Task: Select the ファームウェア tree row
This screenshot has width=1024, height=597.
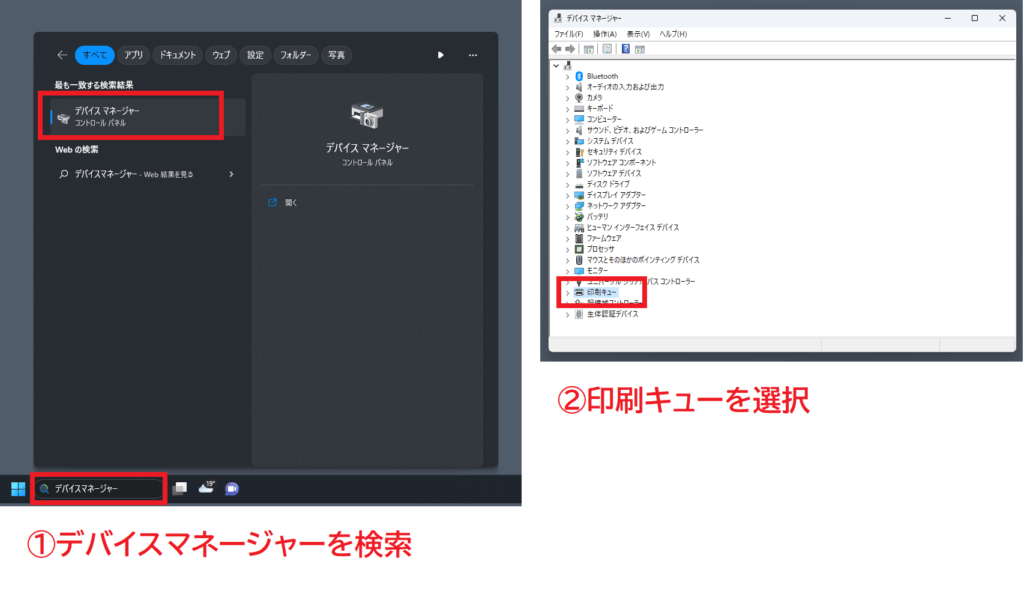Action: pyautogui.click(x=604, y=238)
